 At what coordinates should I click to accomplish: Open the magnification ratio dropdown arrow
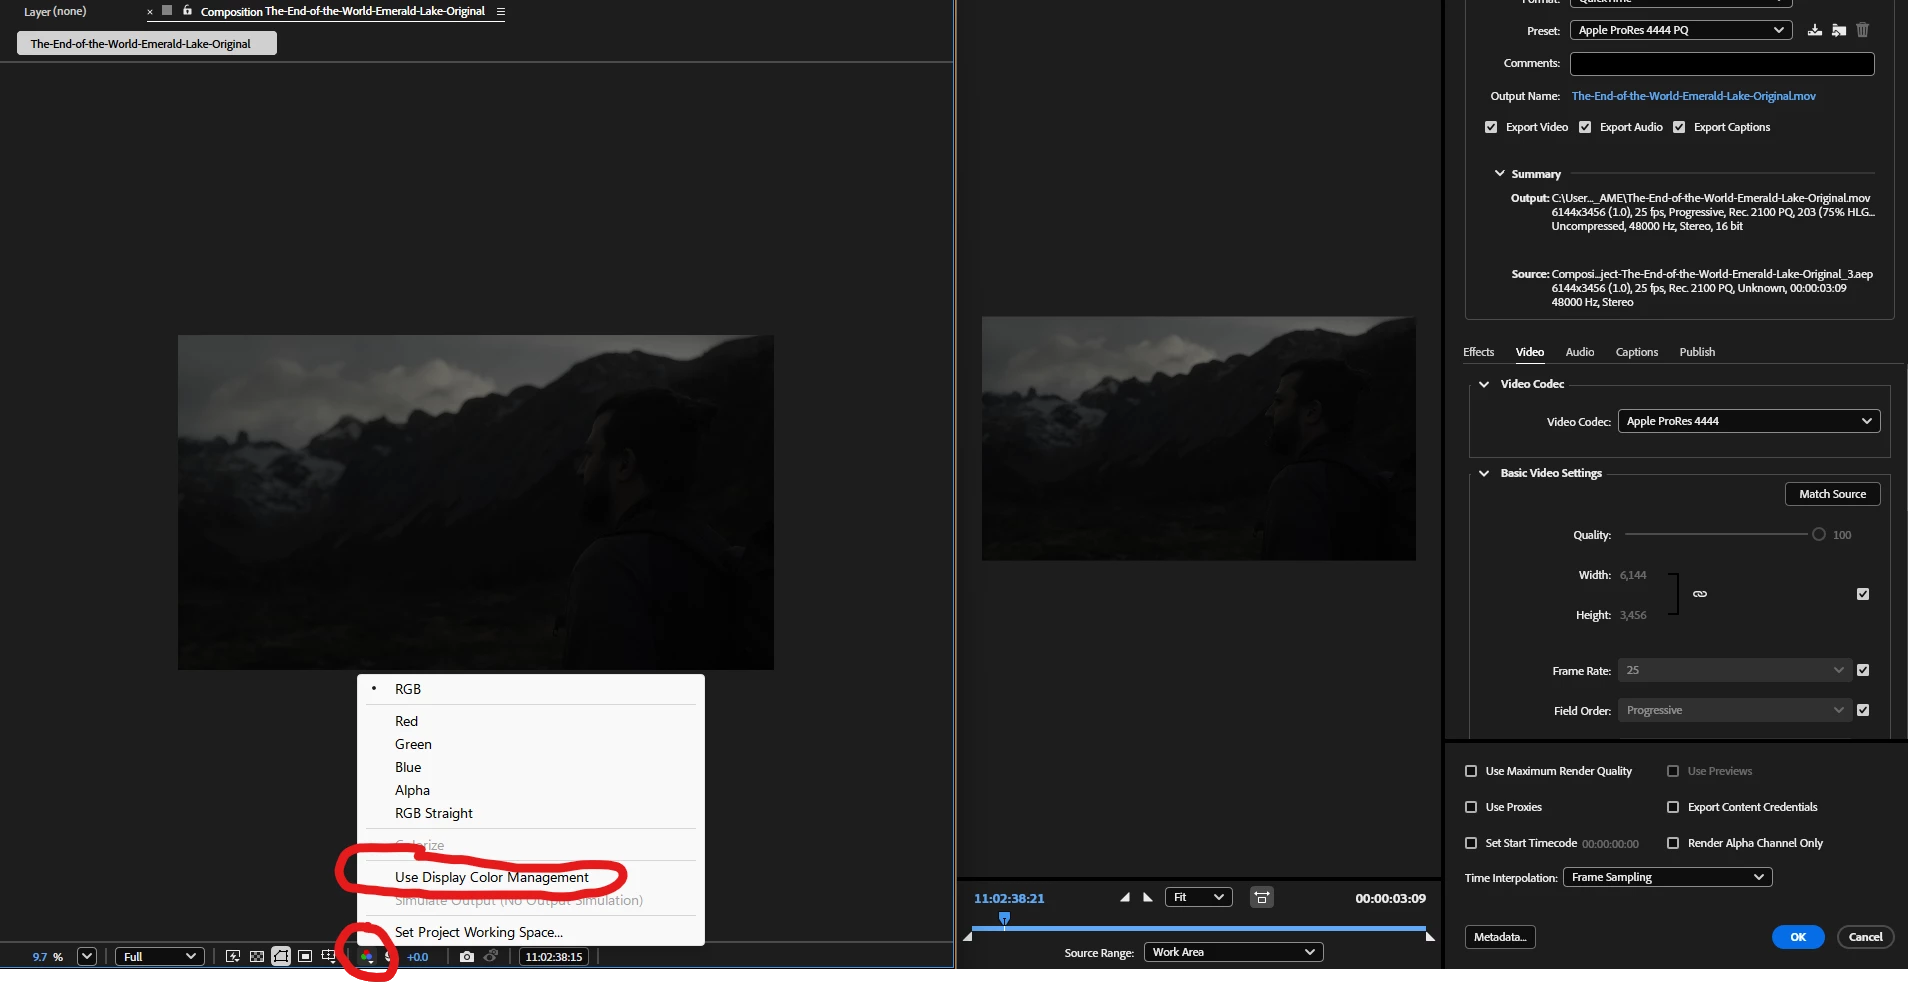[87, 956]
